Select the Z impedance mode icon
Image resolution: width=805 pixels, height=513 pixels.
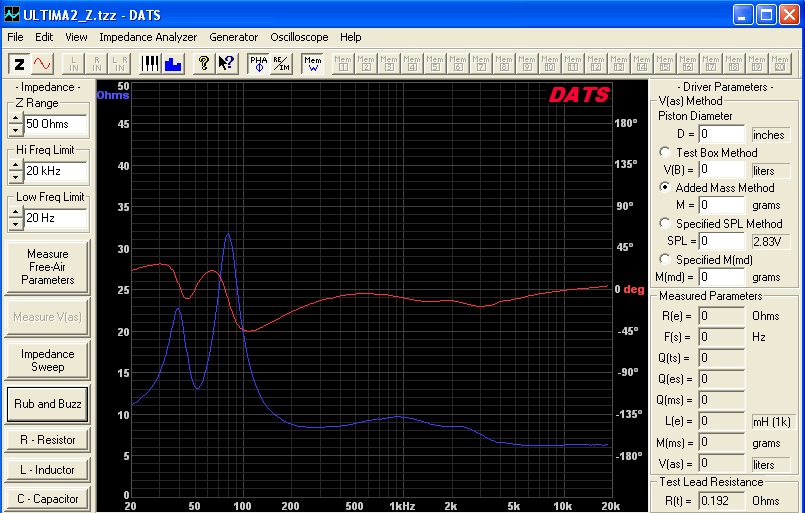click(19, 64)
